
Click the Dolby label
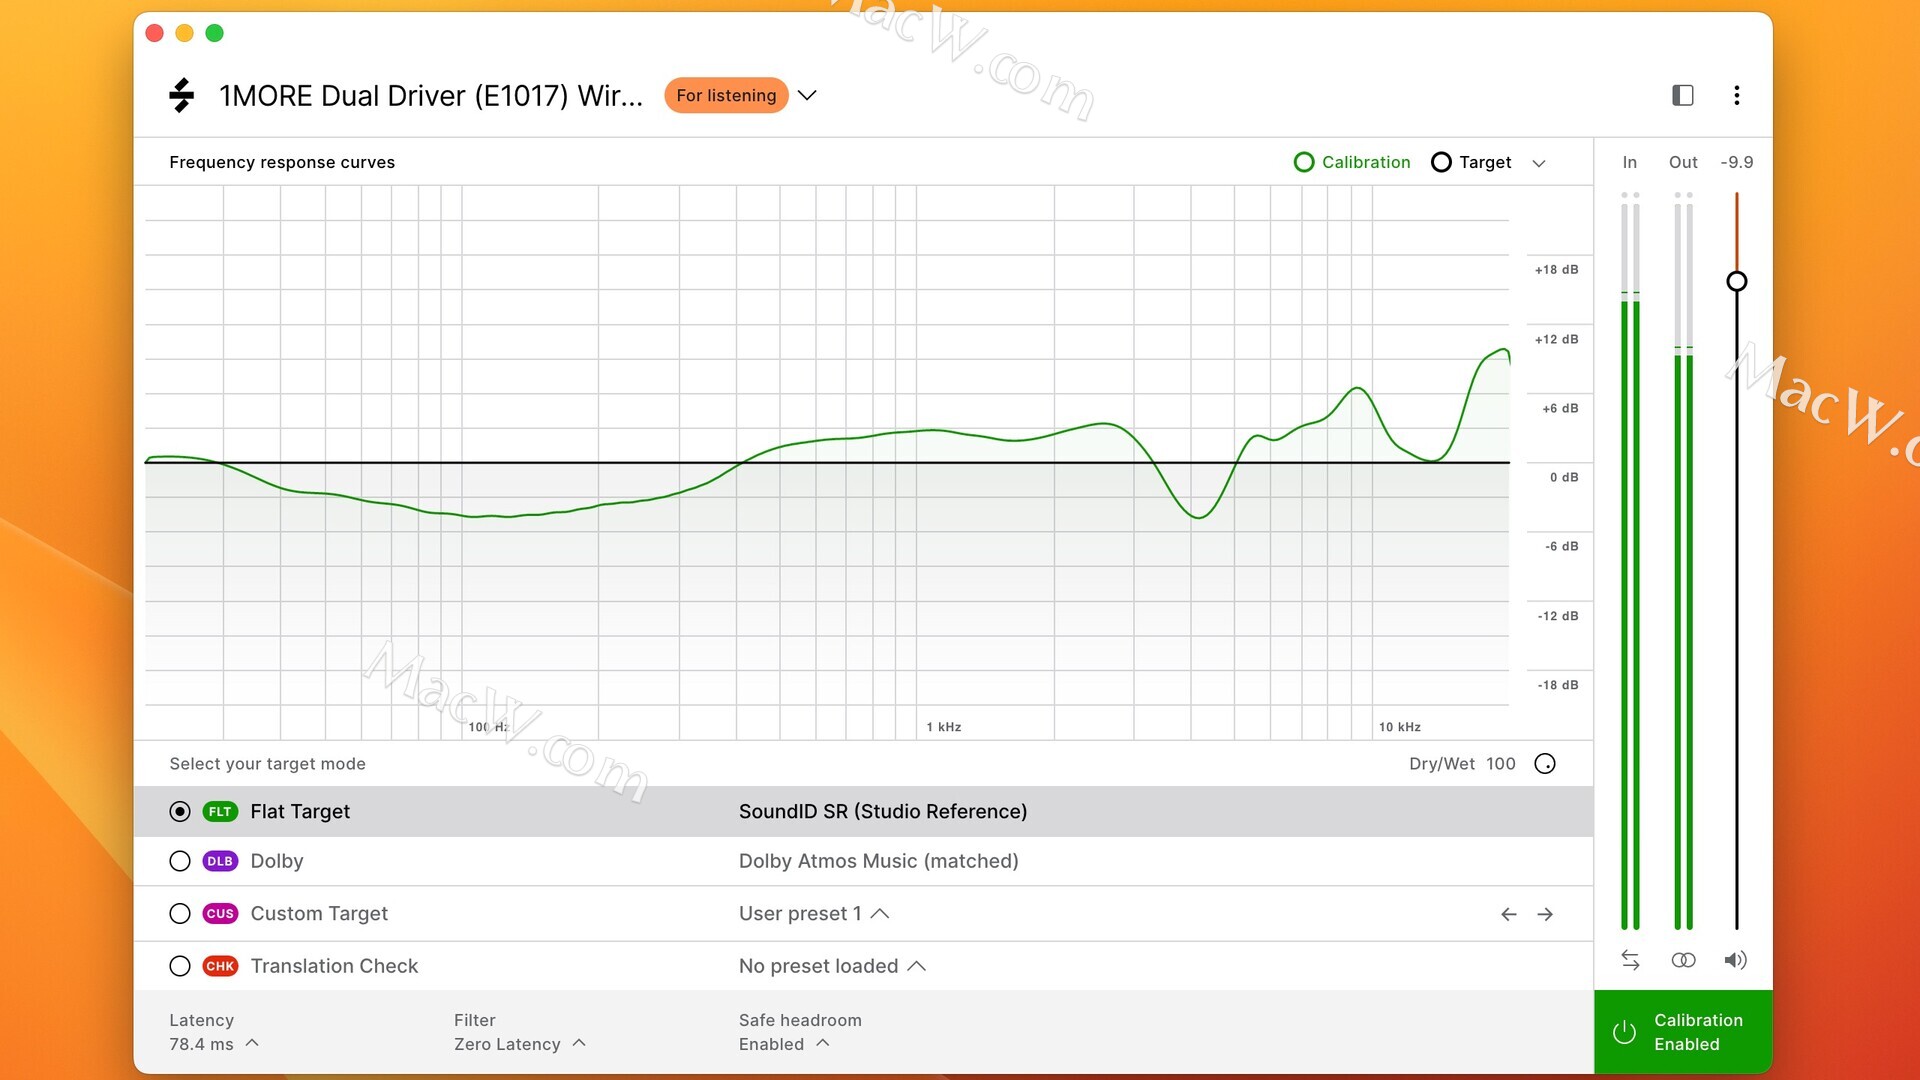[x=277, y=861]
